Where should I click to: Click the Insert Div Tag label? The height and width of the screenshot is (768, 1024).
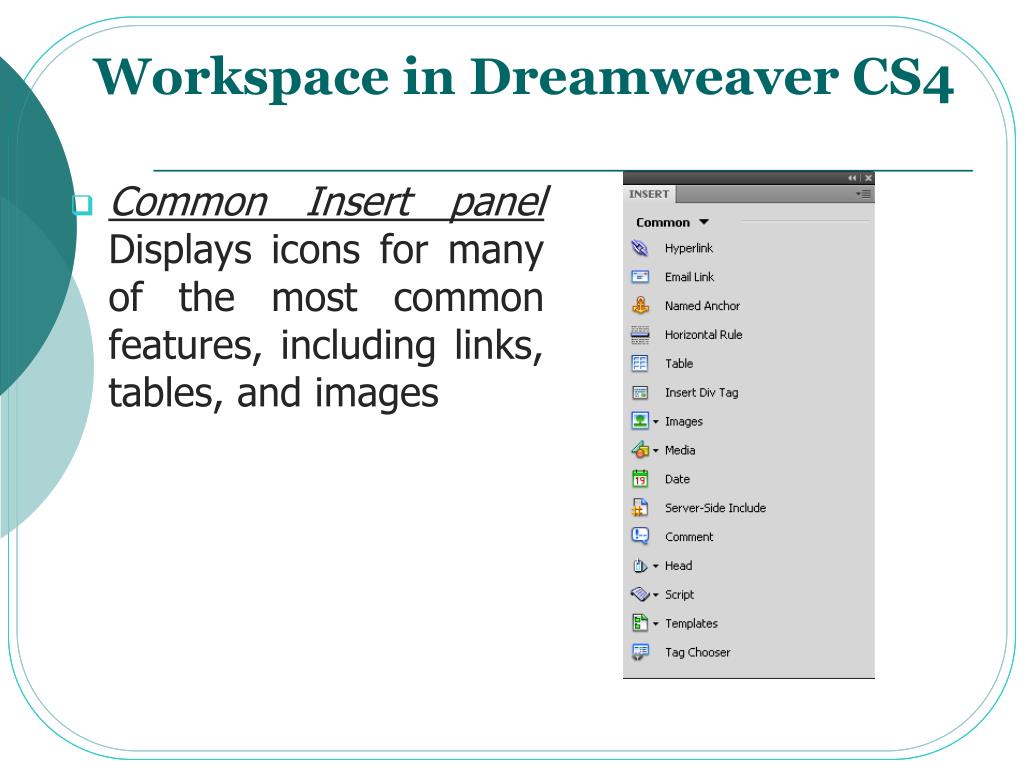click(x=701, y=392)
